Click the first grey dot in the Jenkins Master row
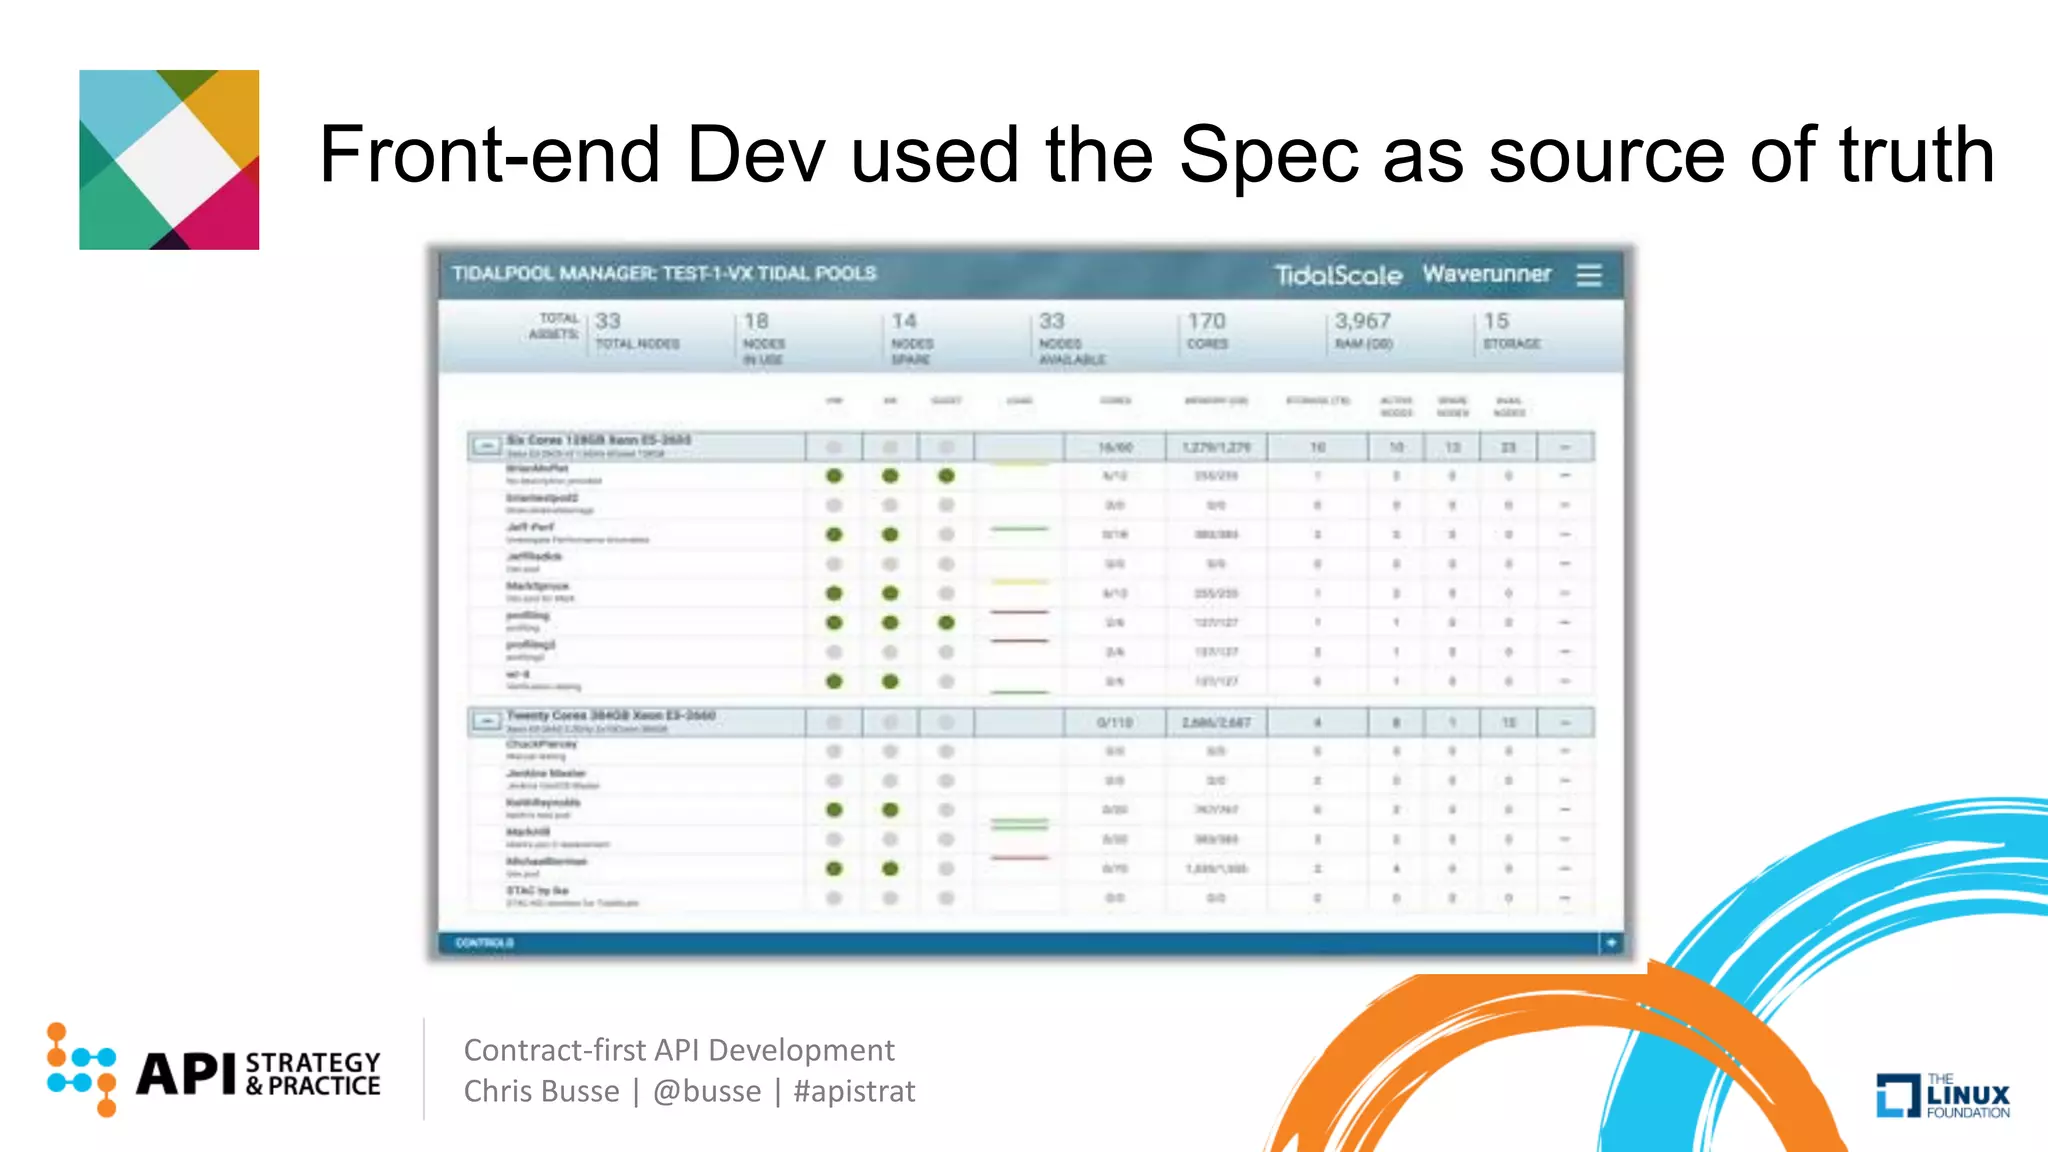The image size is (2048, 1152). (834, 781)
